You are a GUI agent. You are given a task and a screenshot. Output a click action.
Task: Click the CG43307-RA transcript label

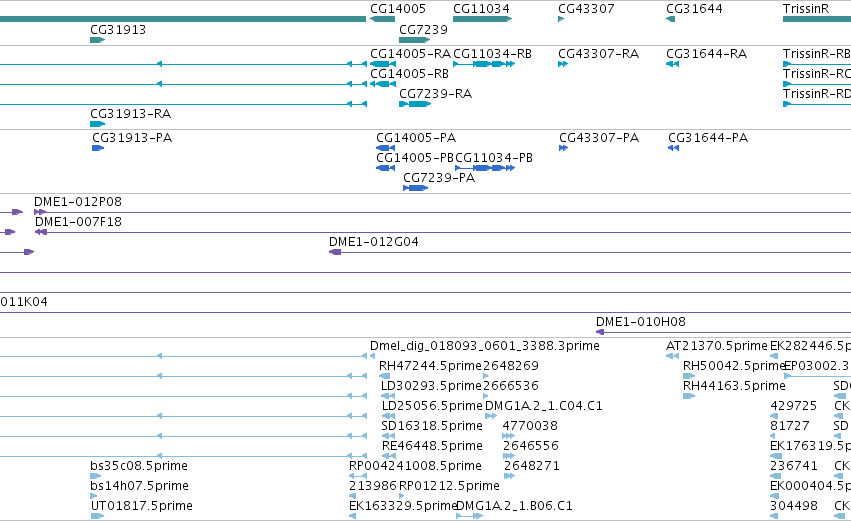(x=599, y=54)
